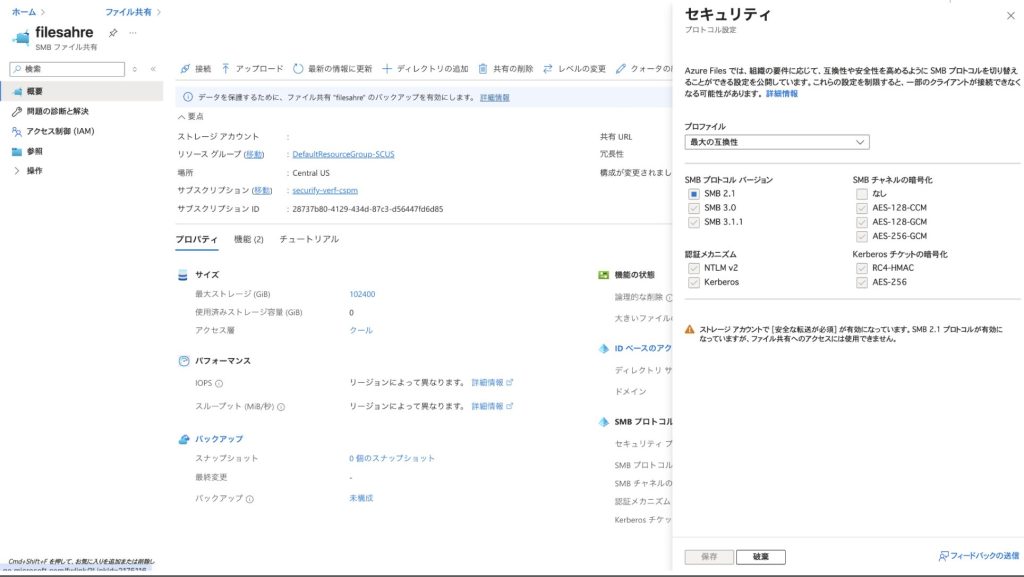Switch to the チュートリアル tab
The width and height of the screenshot is (1024, 577).
point(308,240)
